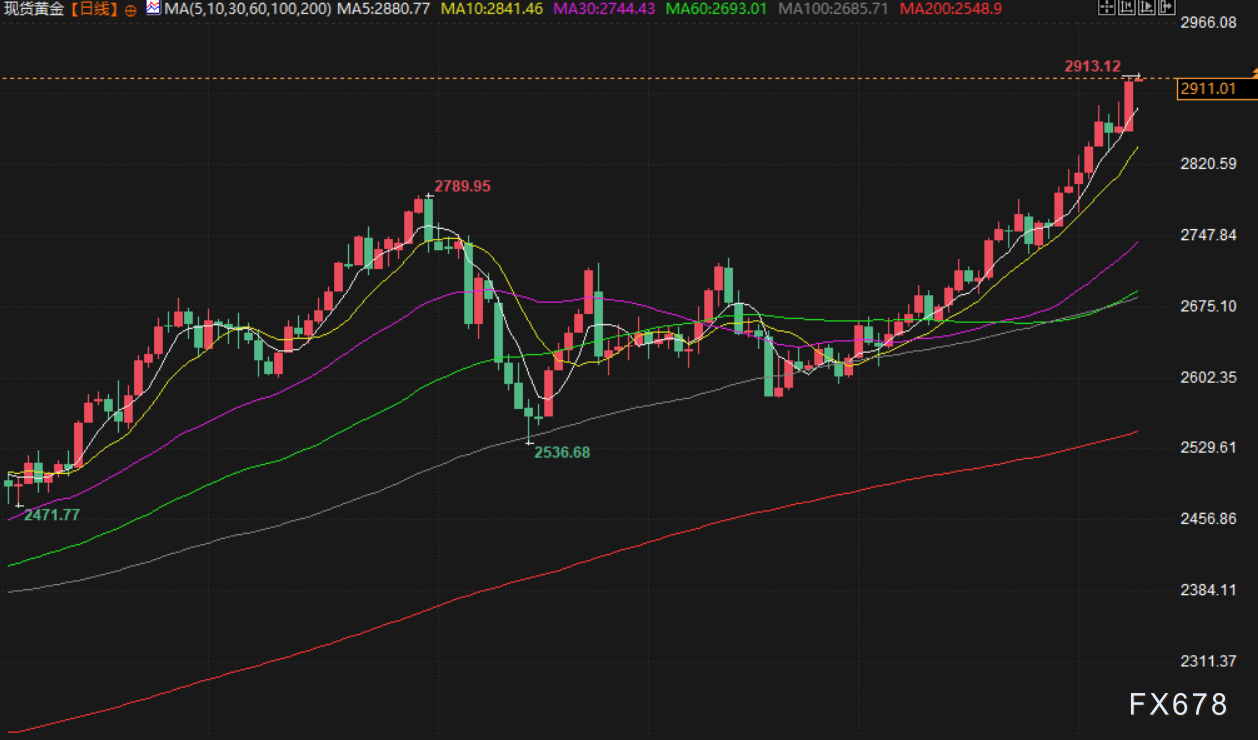Click the red MA200 legend value
The image size is (1258, 740).
click(x=950, y=9)
